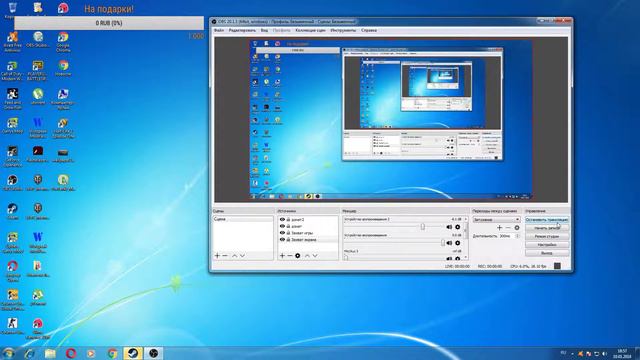Add a new source with the plus icon
The width and height of the screenshot is (640, 360).
282,256
